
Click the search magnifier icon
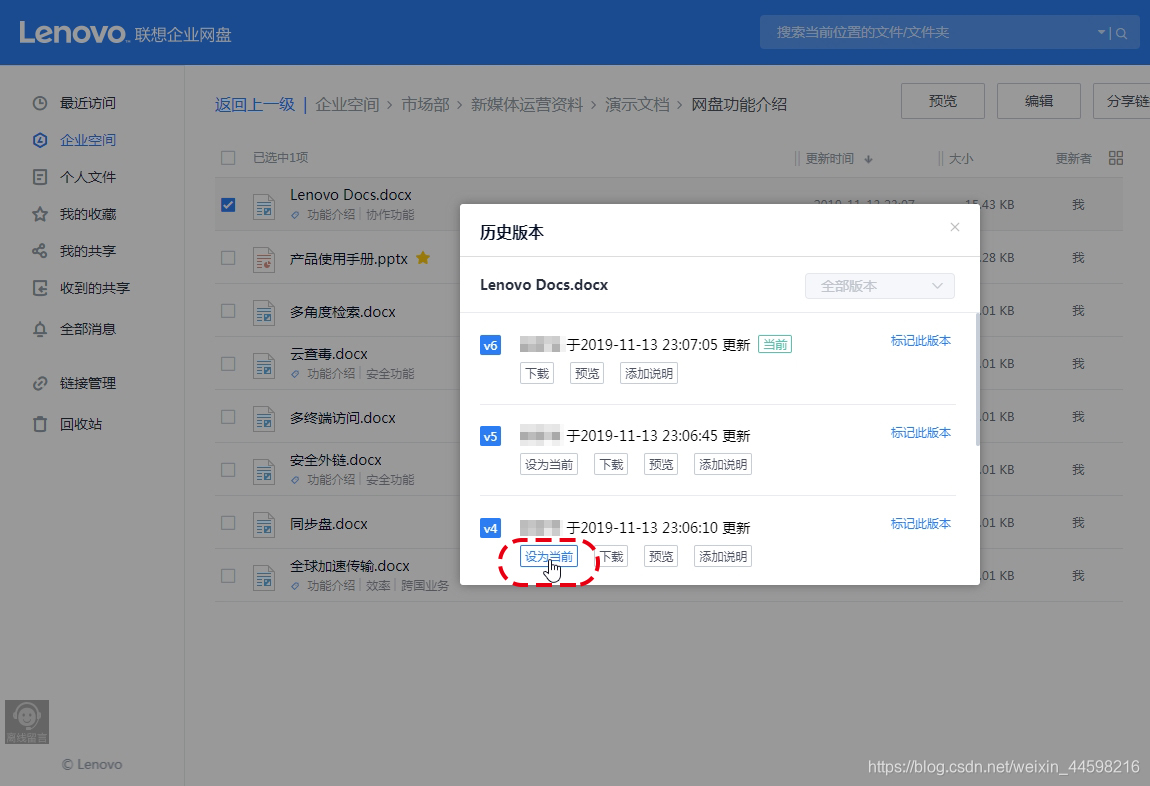(1121, 33)
